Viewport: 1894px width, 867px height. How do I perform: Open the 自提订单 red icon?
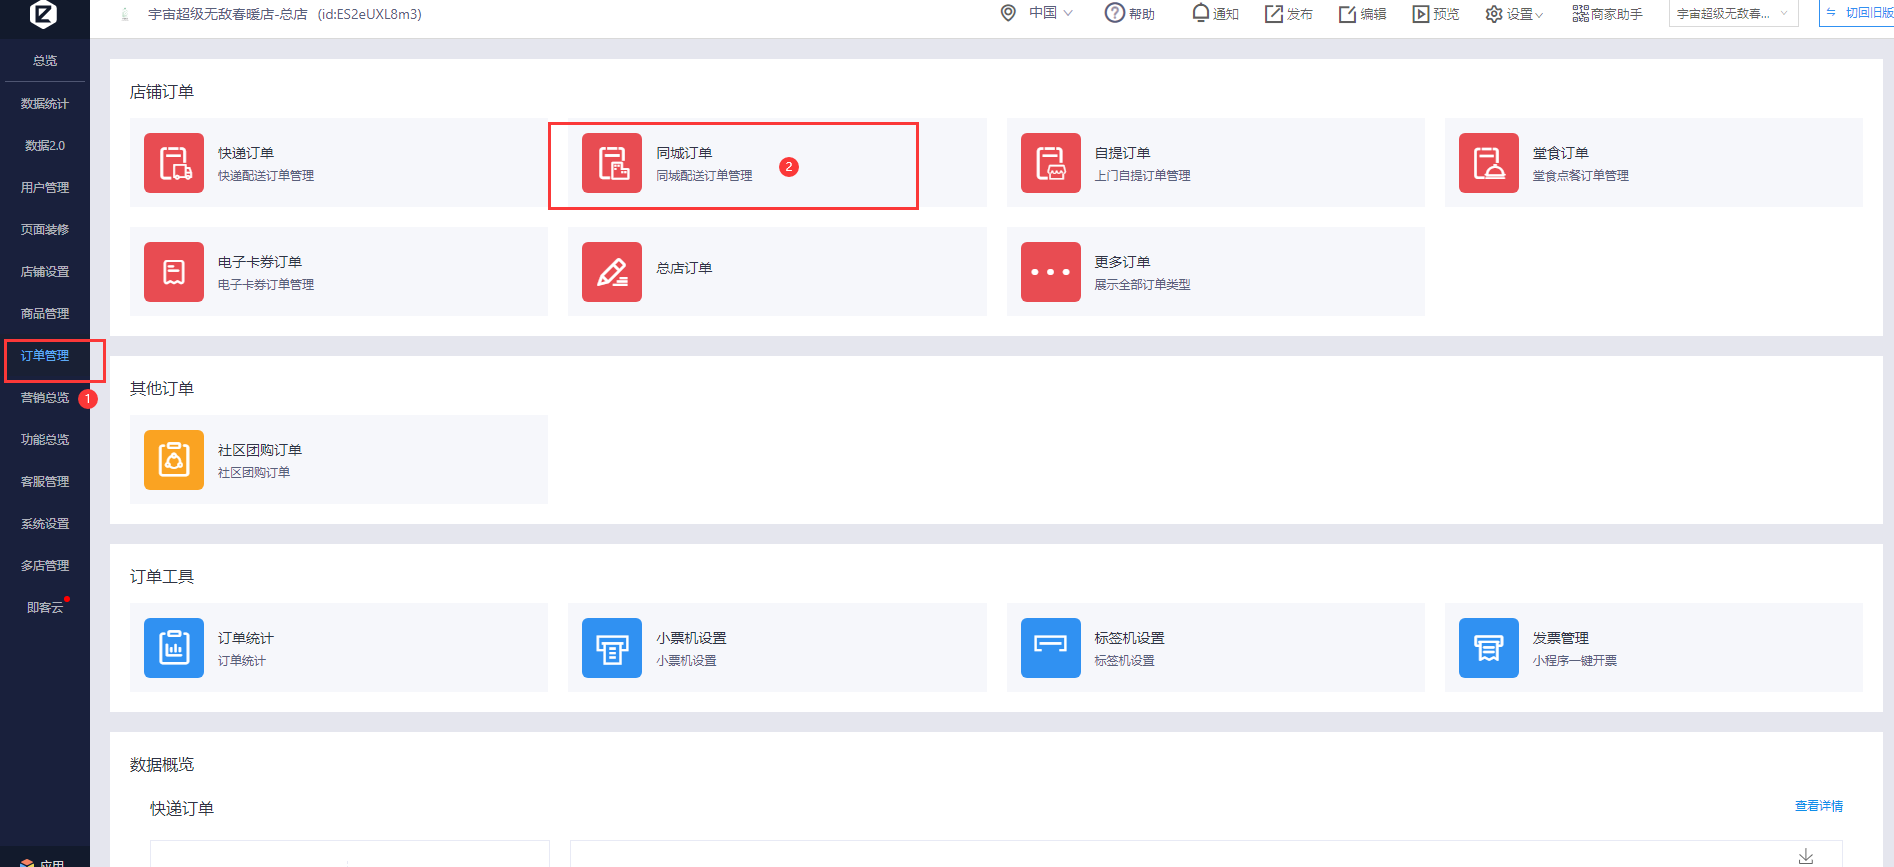tap(1051, 163)
